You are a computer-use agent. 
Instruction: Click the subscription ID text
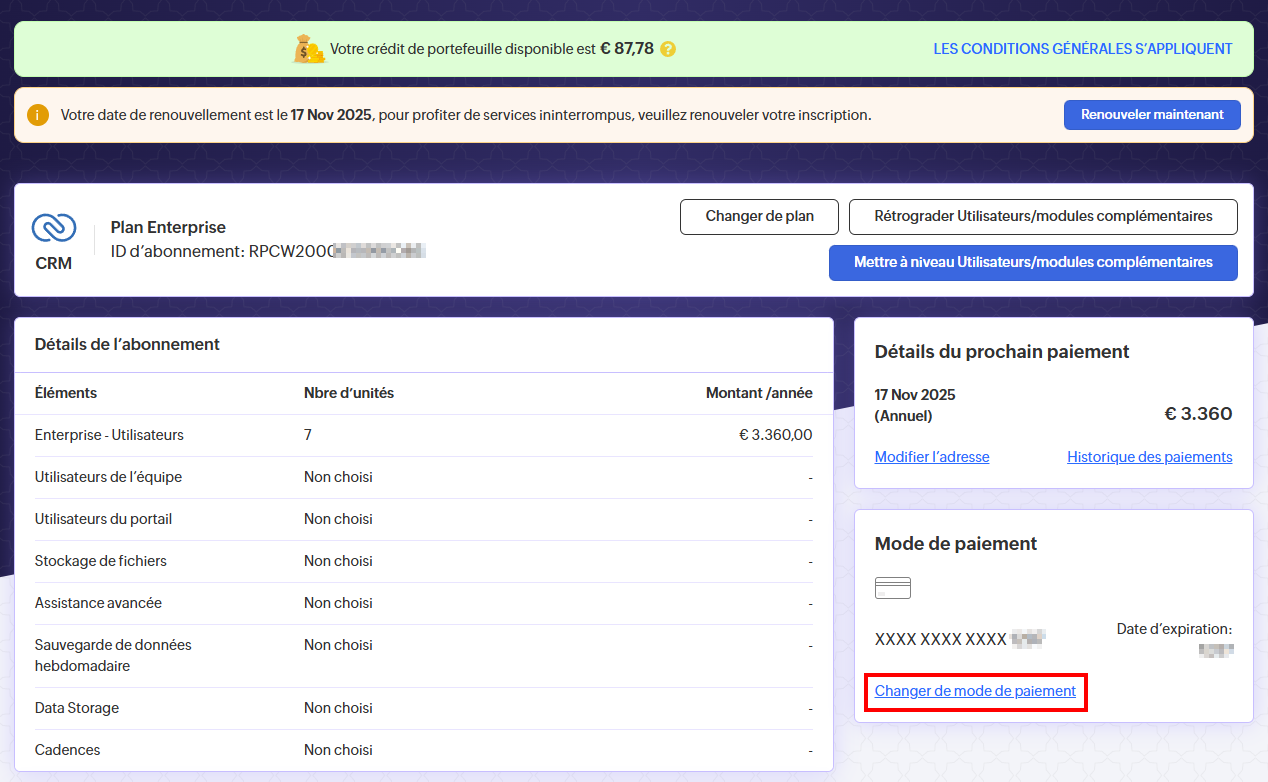268,251
